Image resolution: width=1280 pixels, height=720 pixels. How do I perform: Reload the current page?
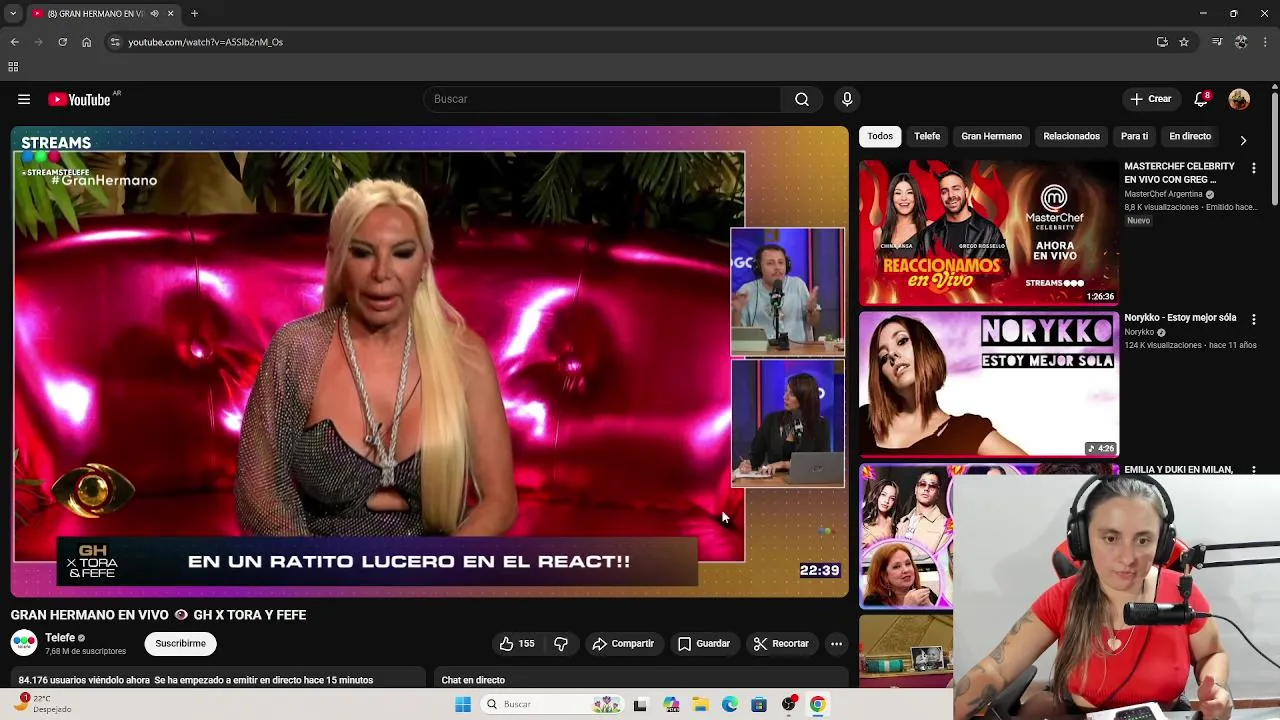click(62, 42)
